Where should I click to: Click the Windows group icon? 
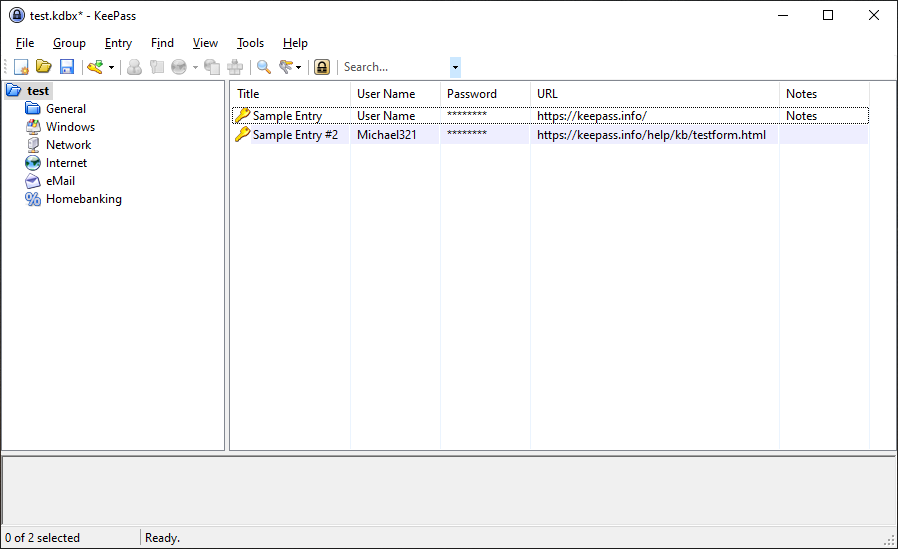[33, 127]
